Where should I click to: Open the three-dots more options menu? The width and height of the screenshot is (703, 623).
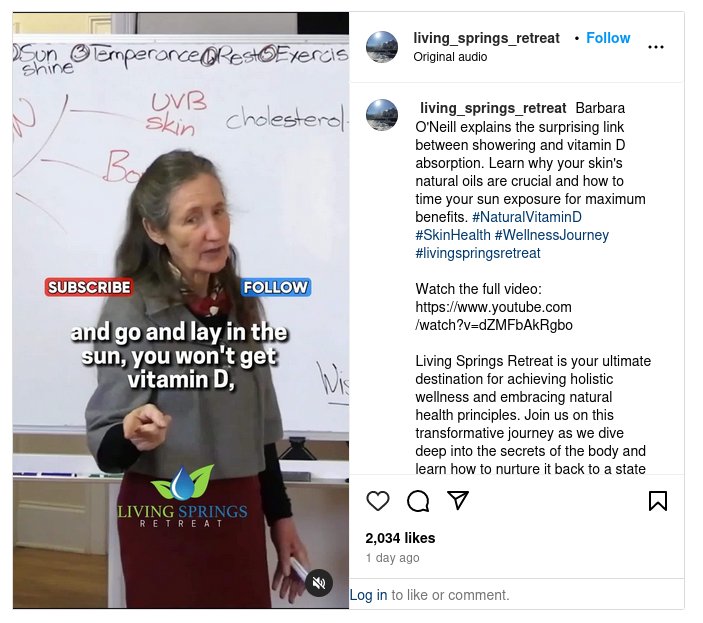655,47
